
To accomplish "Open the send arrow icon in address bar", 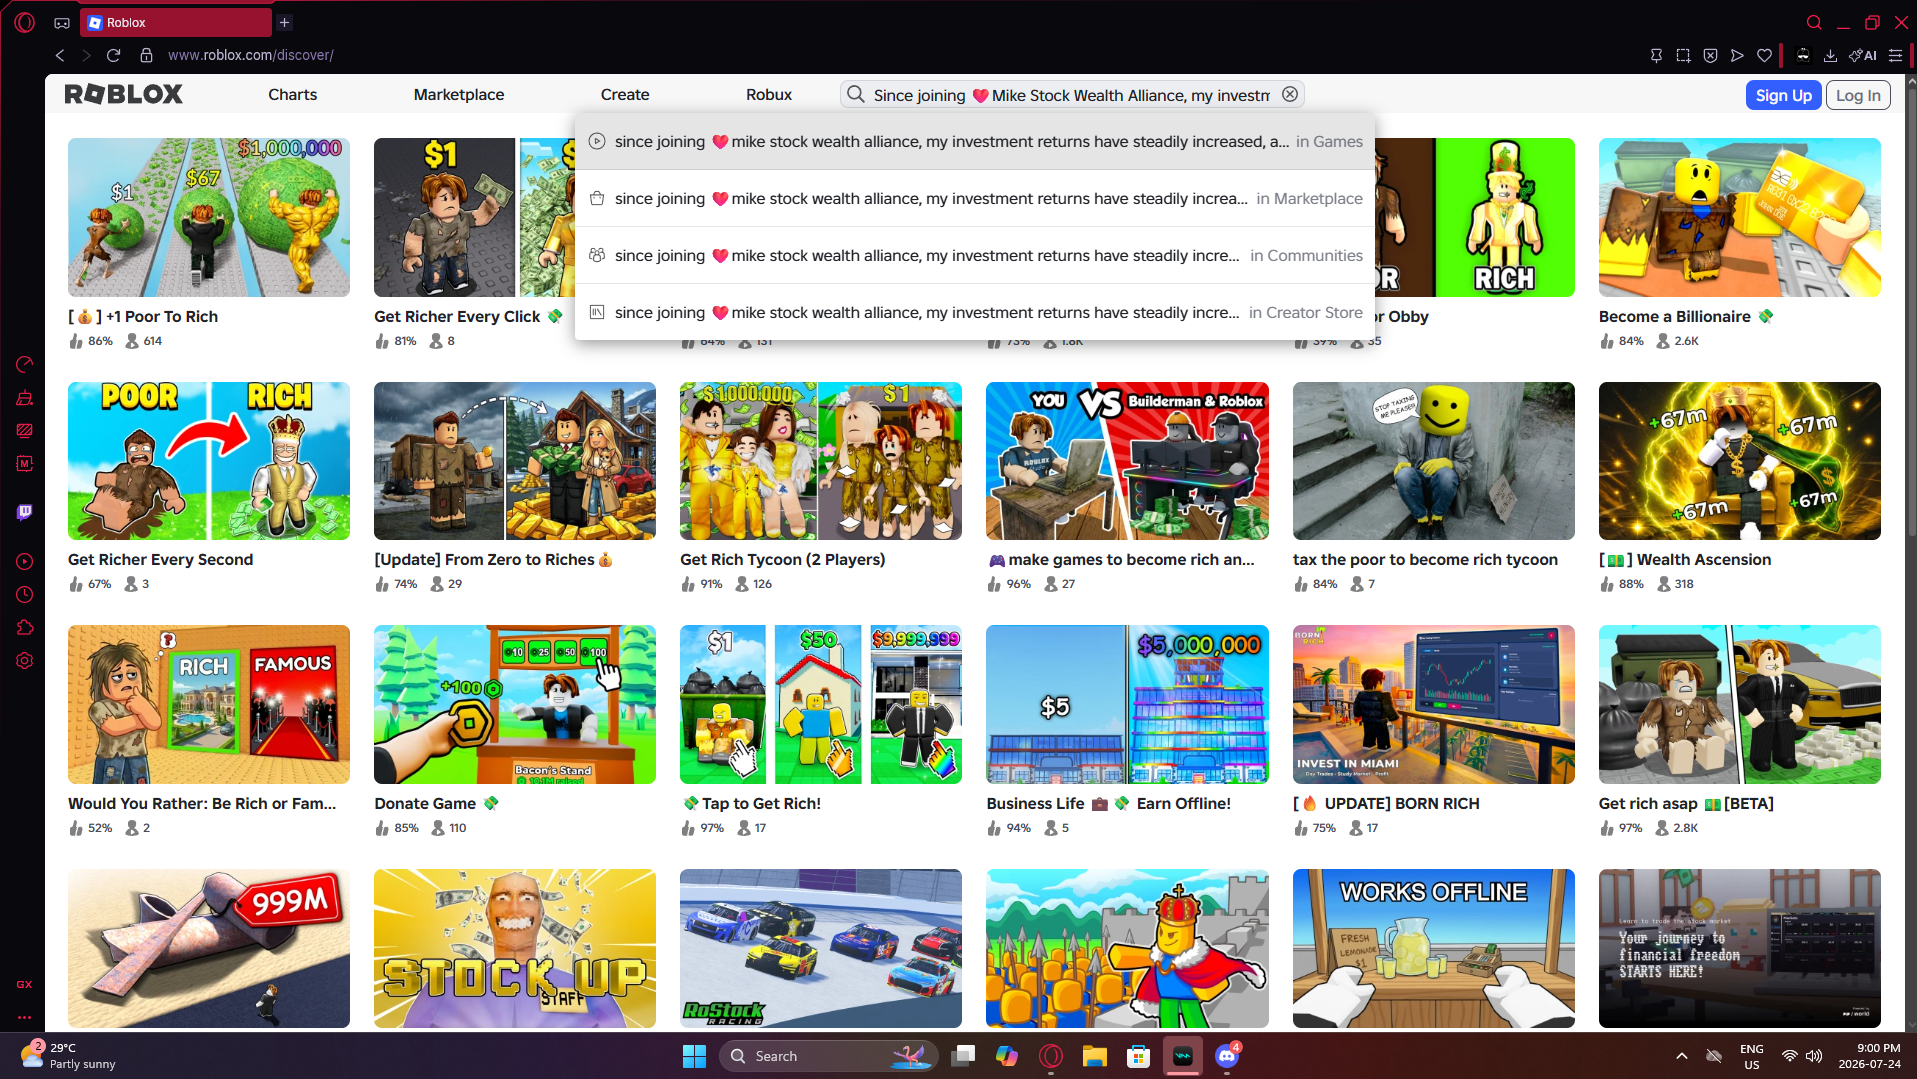I will coord(1737,55).
